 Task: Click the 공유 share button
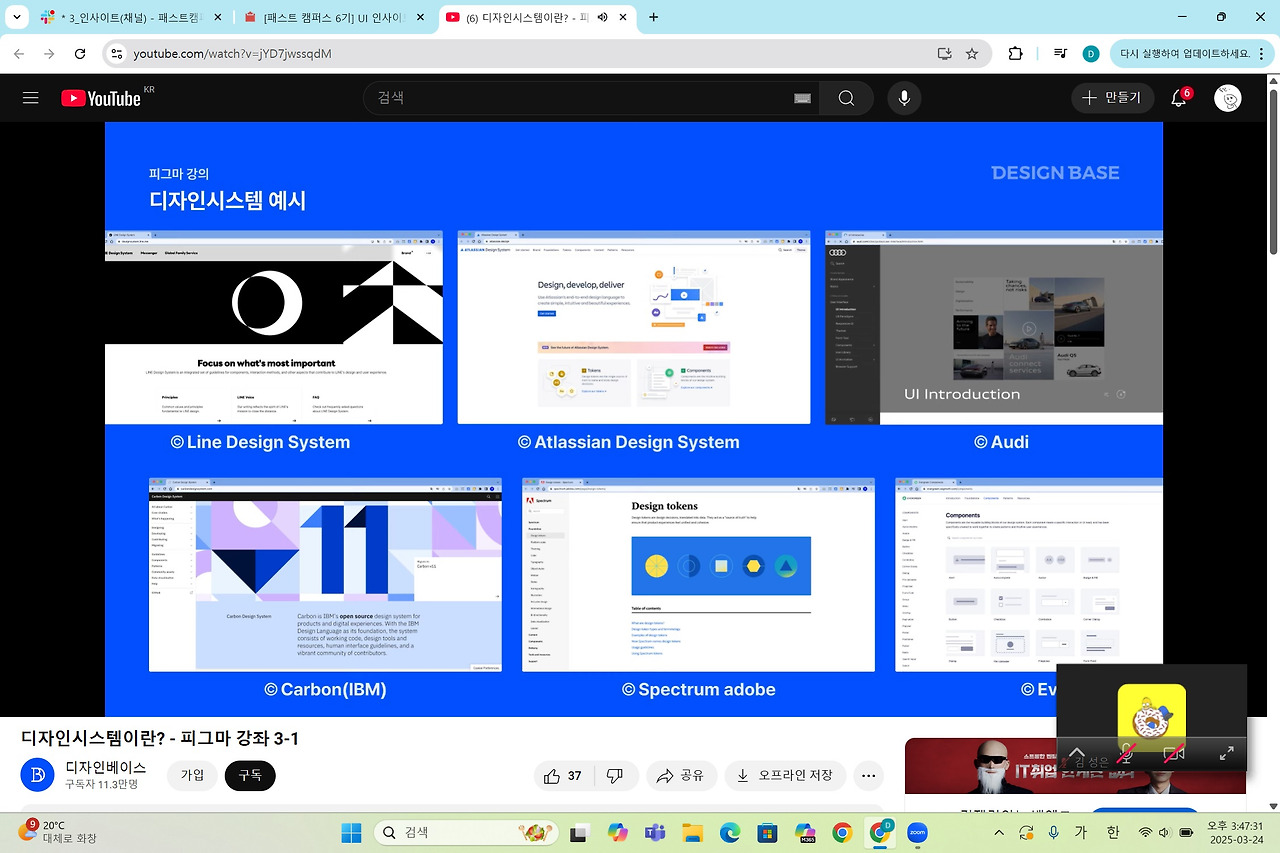pos(680,775)
